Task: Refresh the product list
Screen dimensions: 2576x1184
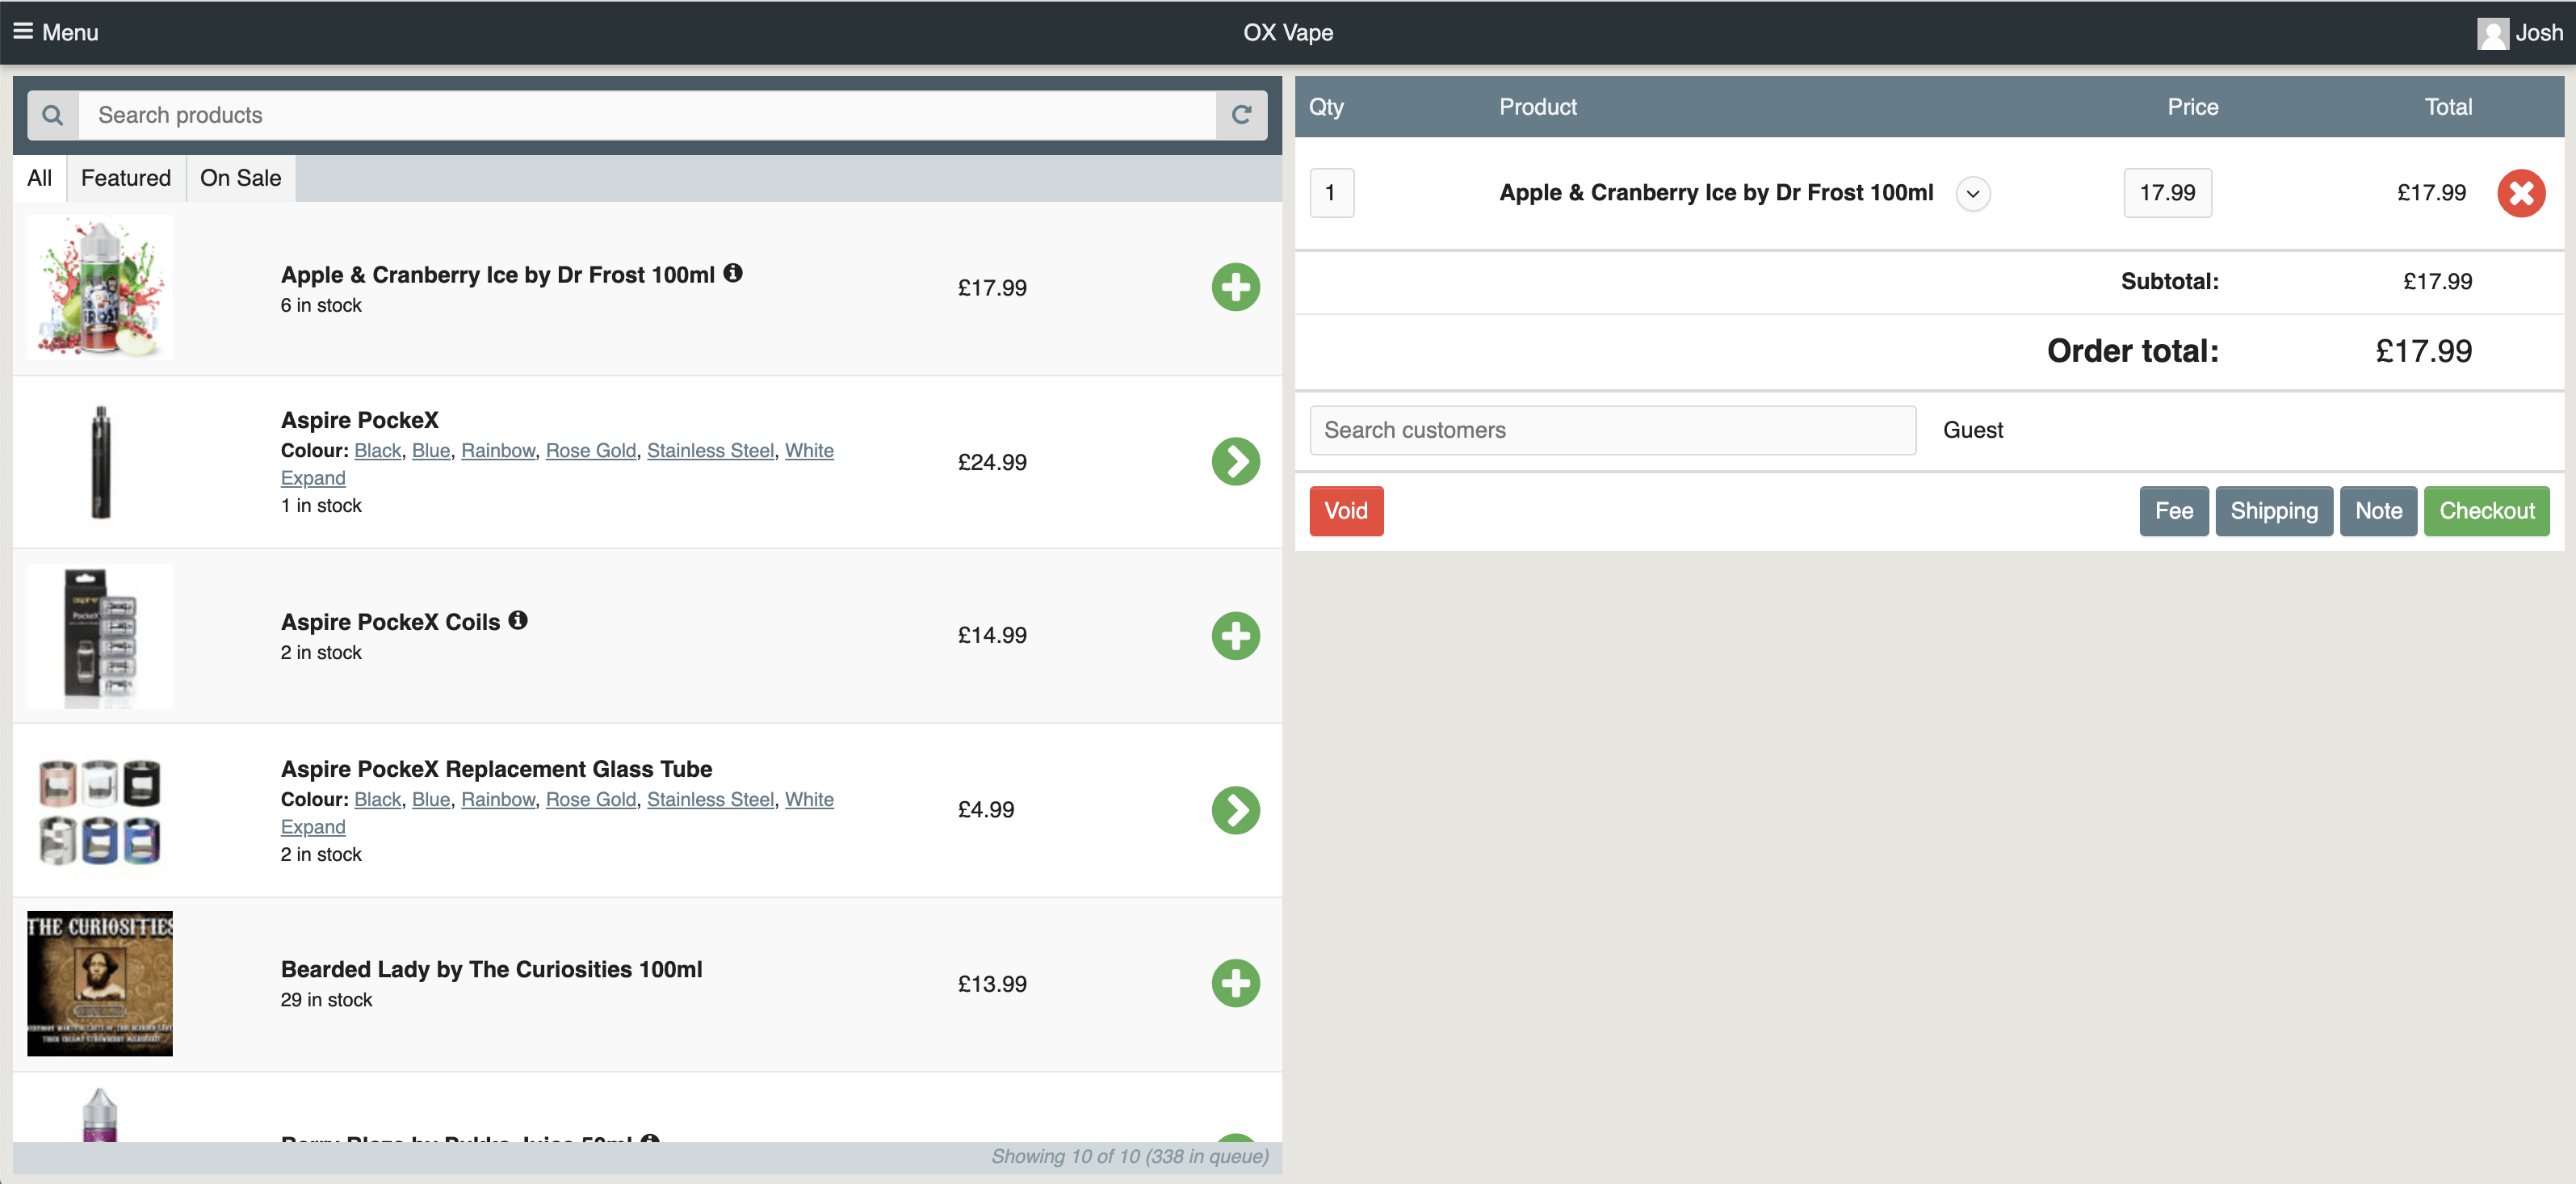Action: [1241, 116]
